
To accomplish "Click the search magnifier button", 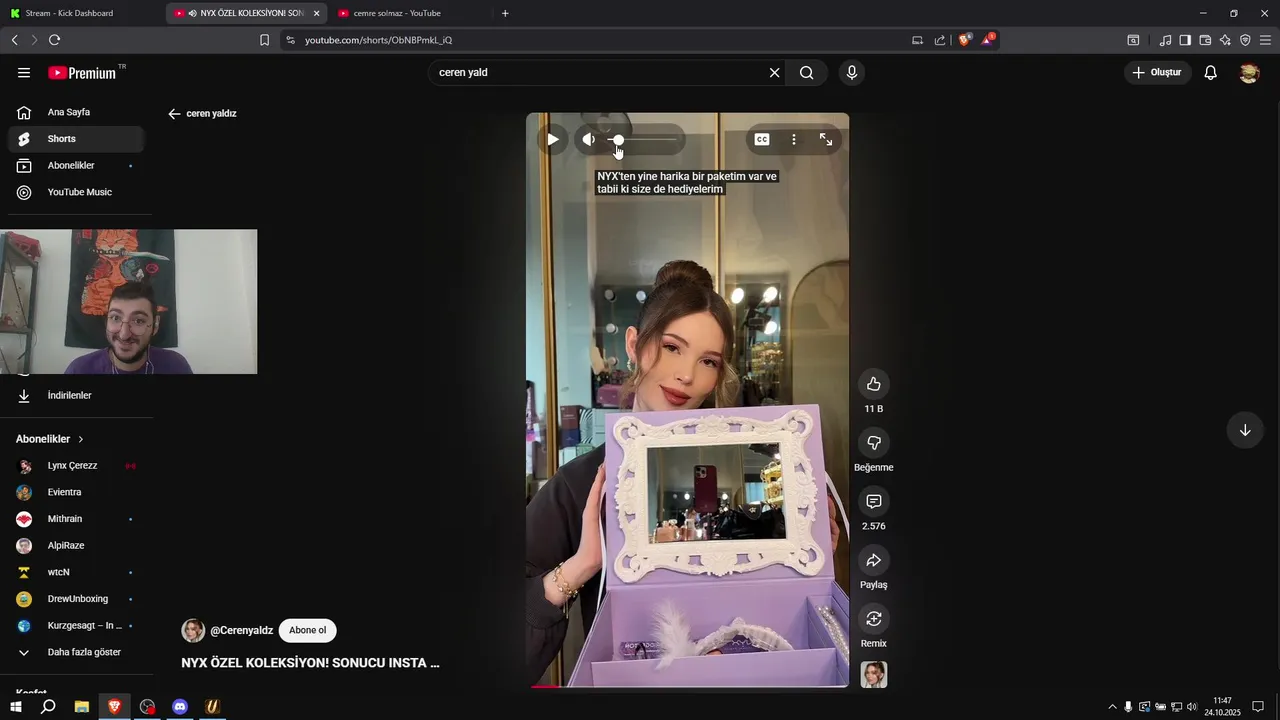I will point(806,73).
